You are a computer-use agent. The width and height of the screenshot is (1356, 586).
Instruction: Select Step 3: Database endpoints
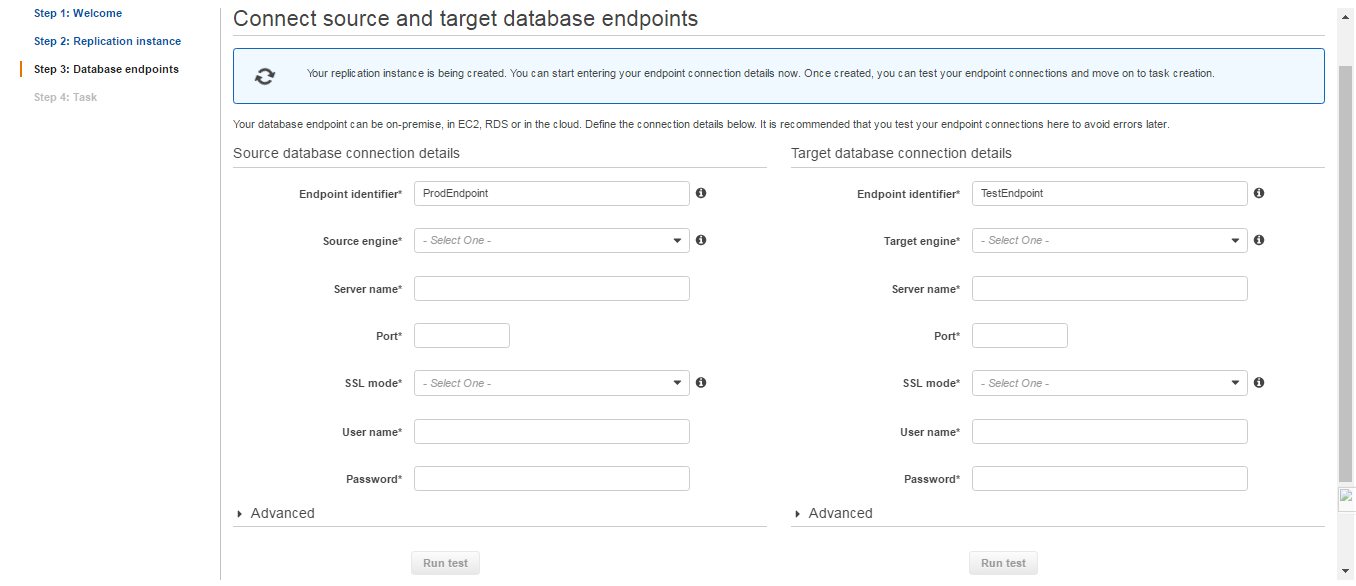click(x=106, y=69)
